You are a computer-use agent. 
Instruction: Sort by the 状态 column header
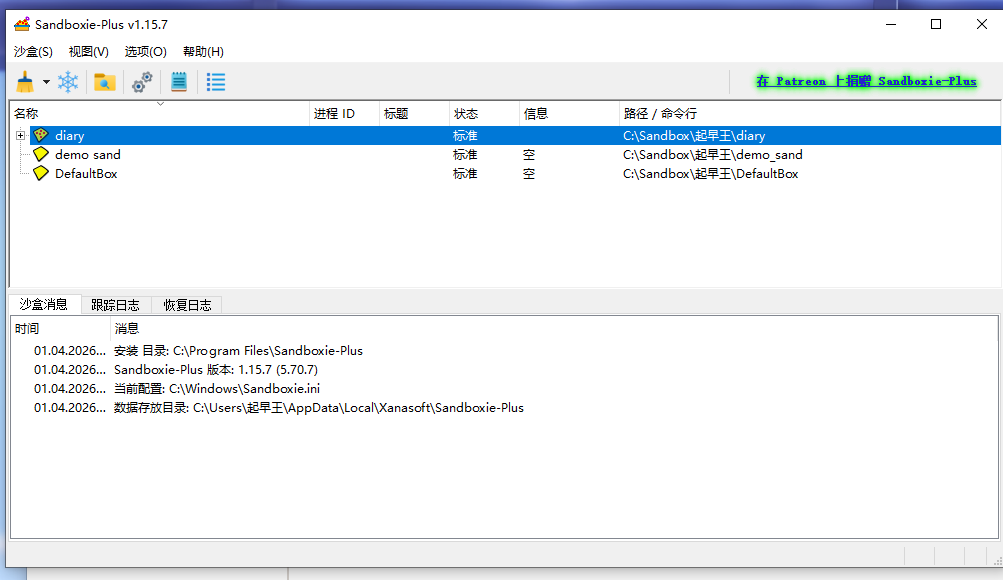(x=484, y=113)
